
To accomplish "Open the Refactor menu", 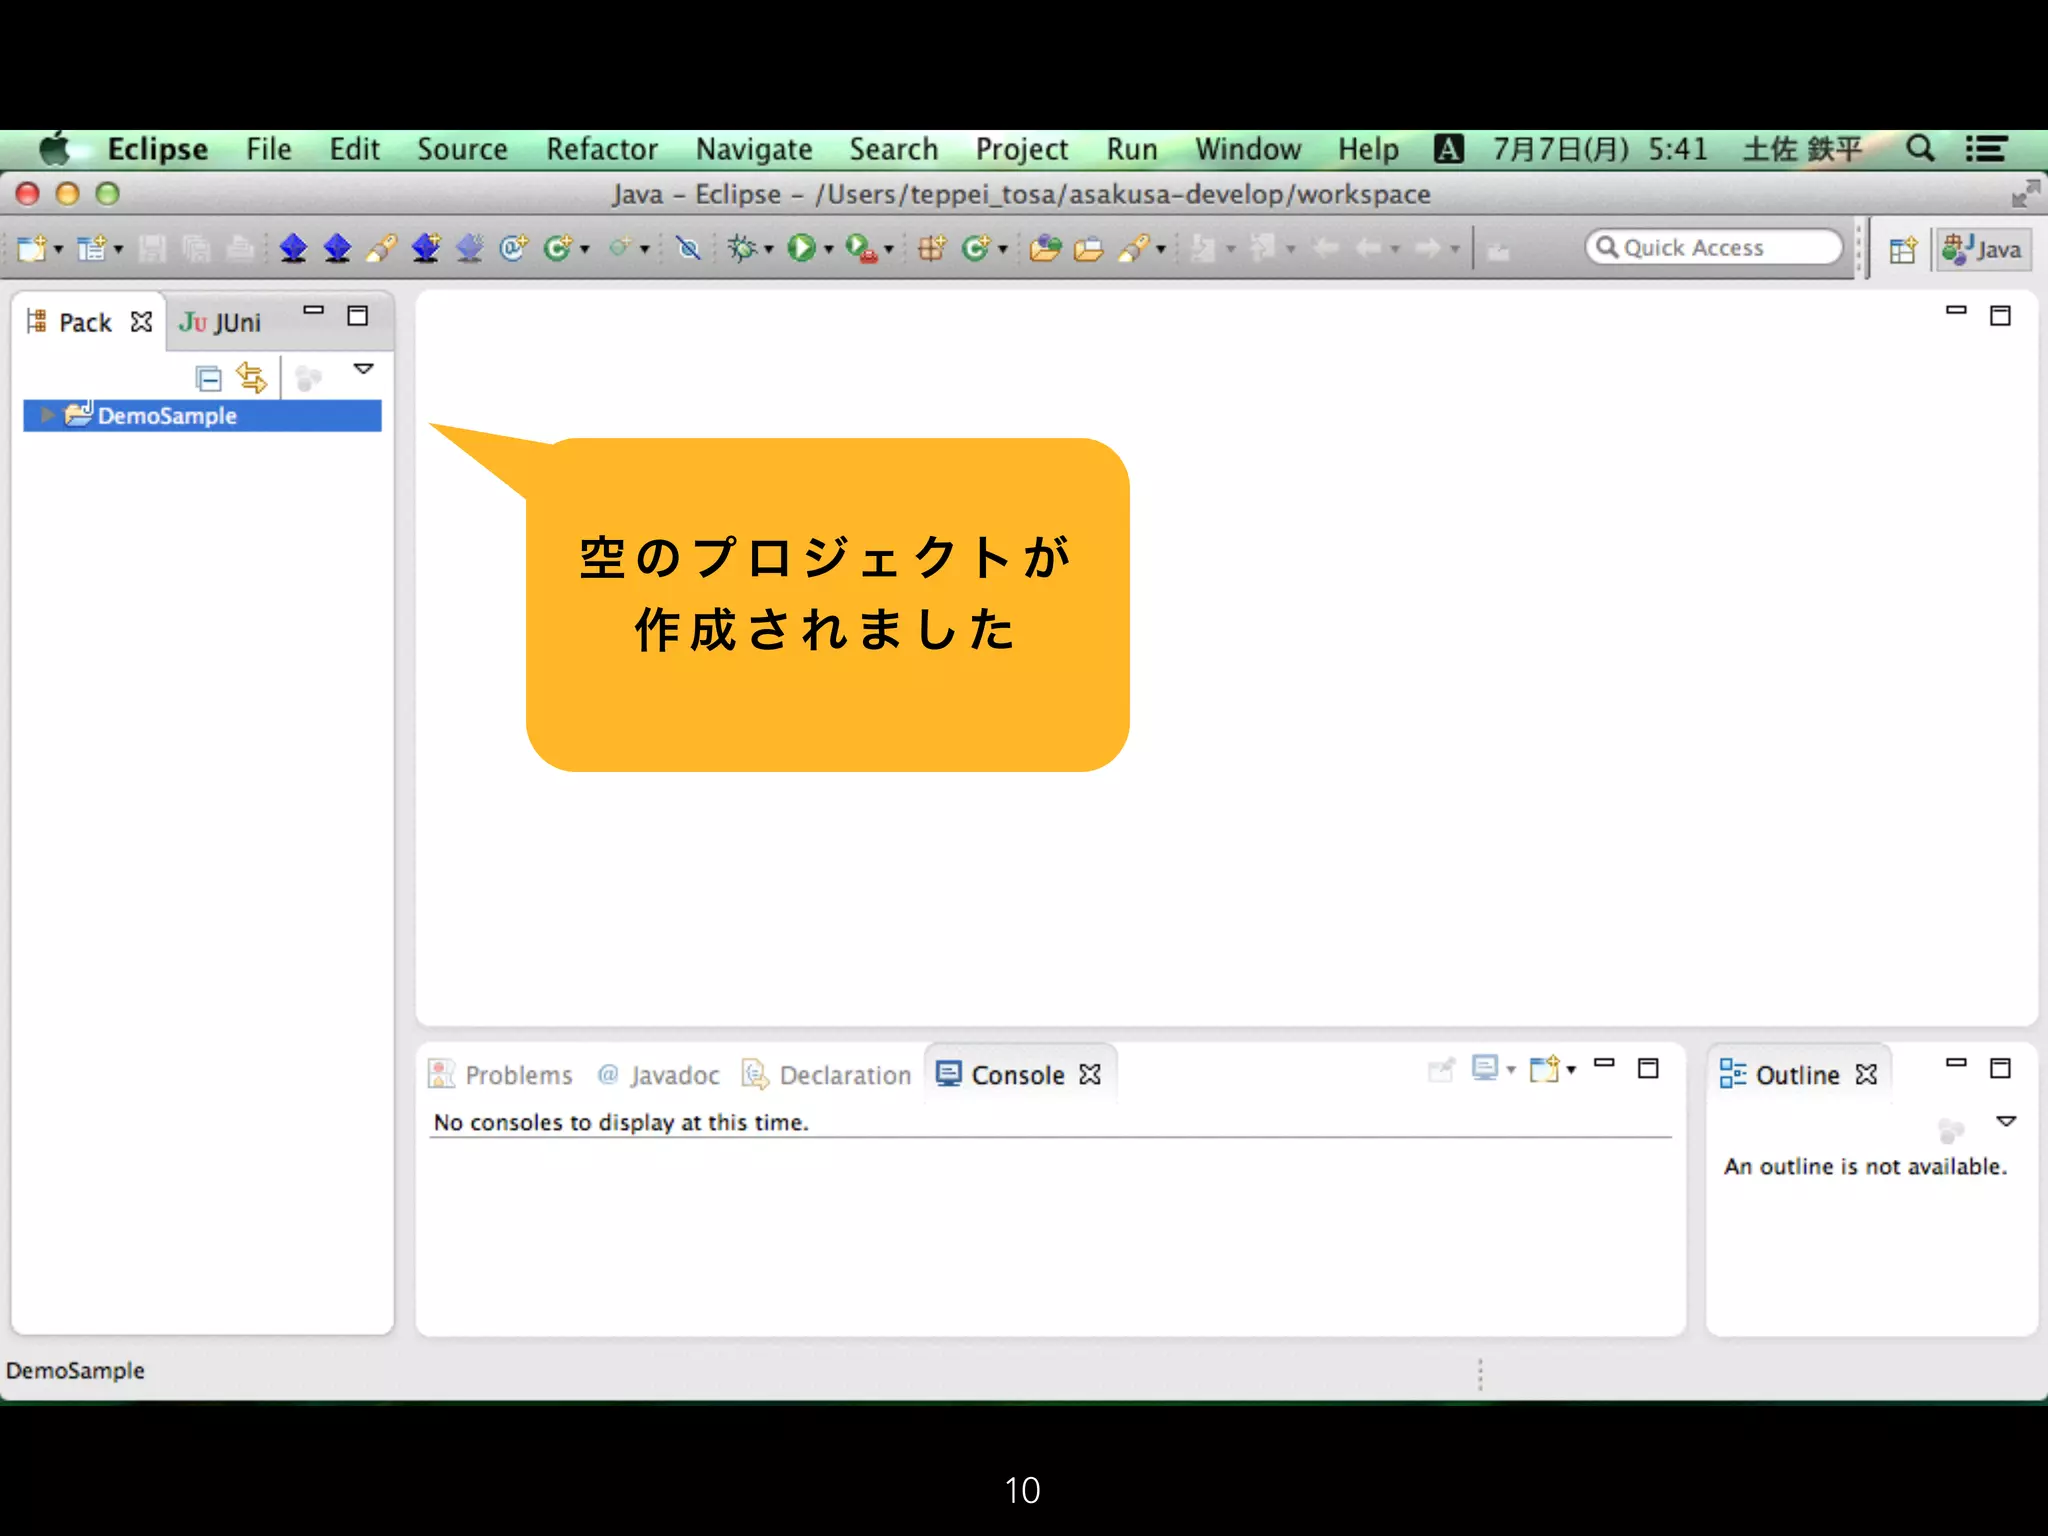I will (601, 150).
